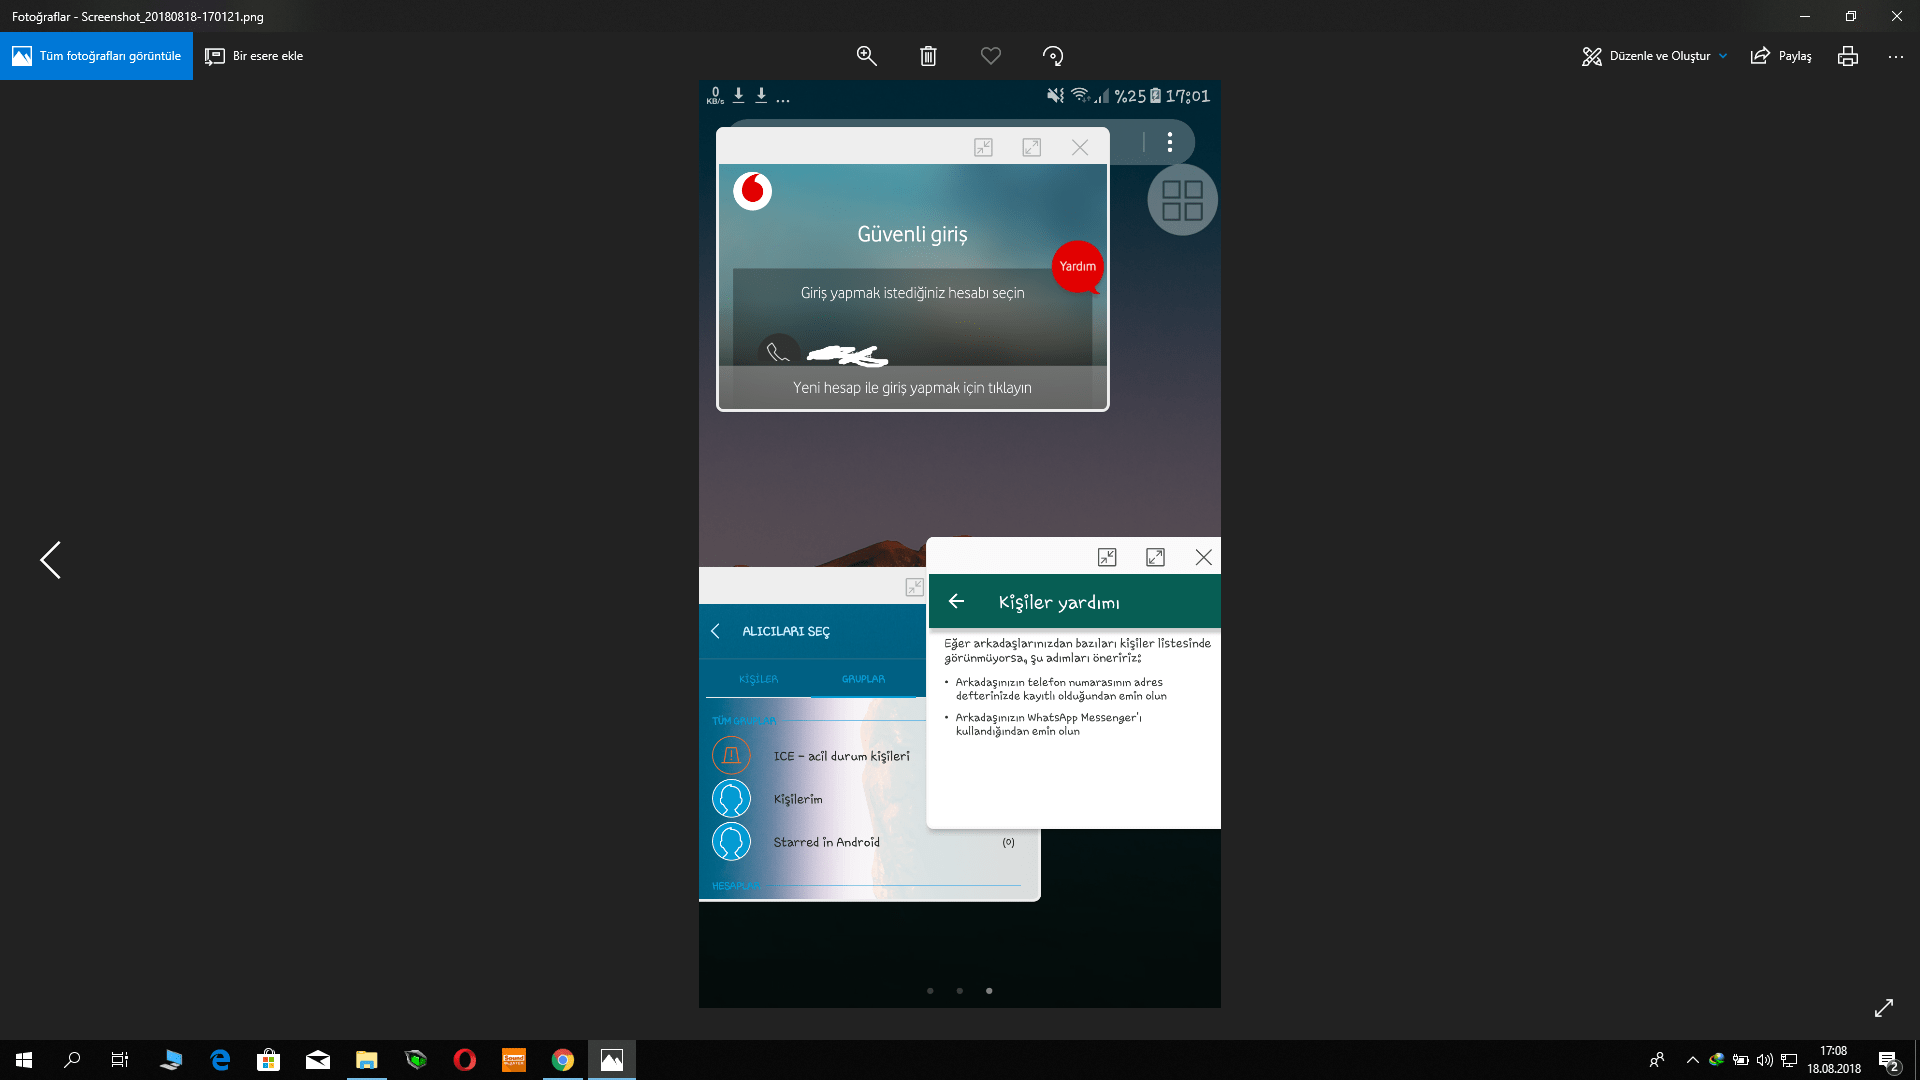This screenshot has width=1920, height=1080.
Task: Rotate the photo
Action: [x=1052, y=56]
